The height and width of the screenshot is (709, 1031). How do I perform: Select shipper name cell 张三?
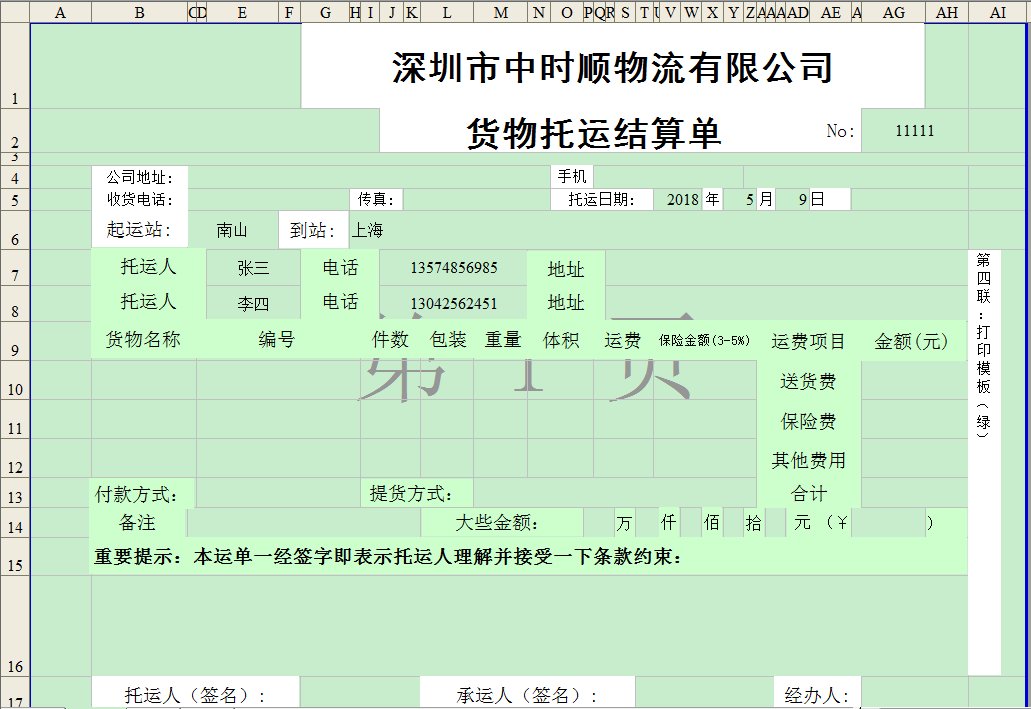pyautogui.click(x=252, y=267)
